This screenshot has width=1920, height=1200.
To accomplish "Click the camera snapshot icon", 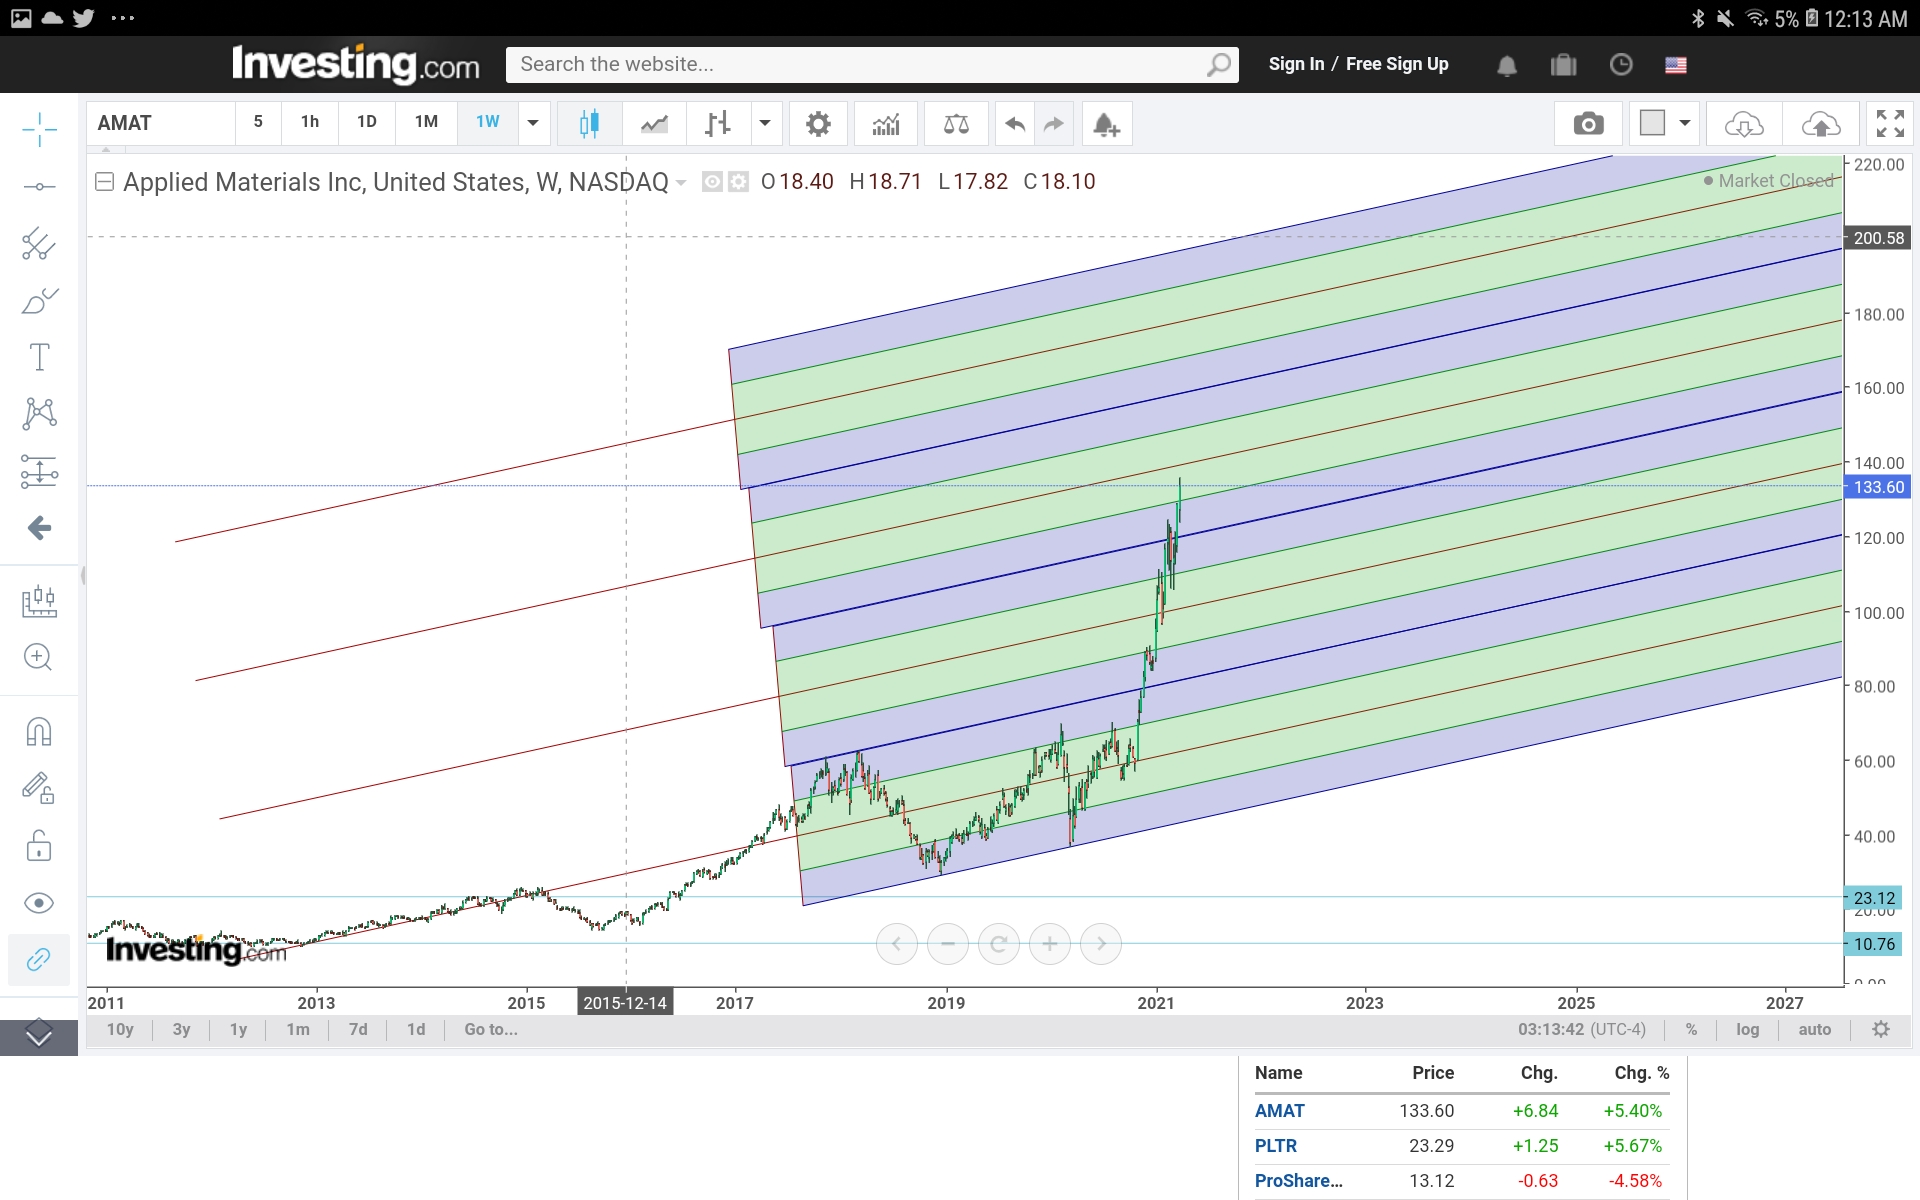I will tap(1588, 124).
